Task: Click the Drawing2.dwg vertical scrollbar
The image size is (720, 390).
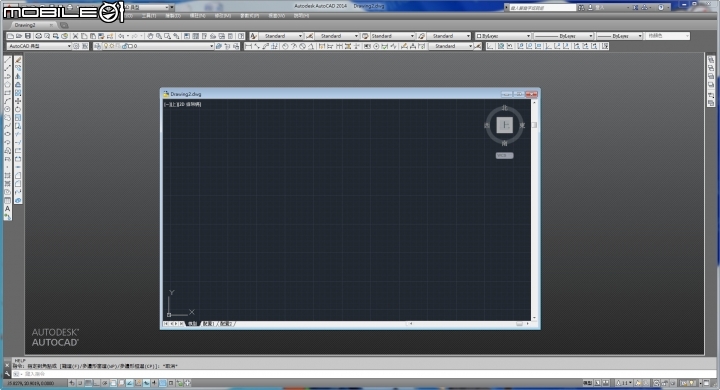Action: click(534, 210)
